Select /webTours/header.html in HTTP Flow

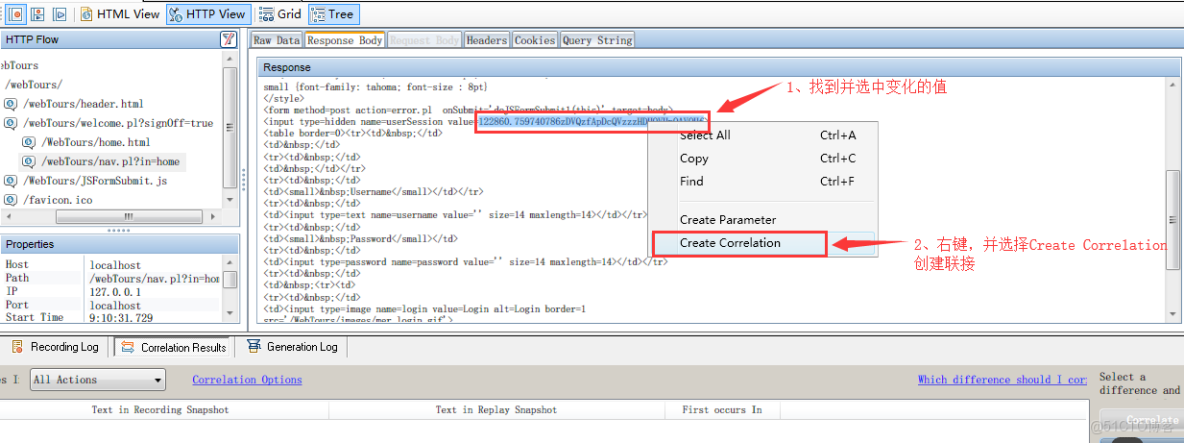(83, 104)
